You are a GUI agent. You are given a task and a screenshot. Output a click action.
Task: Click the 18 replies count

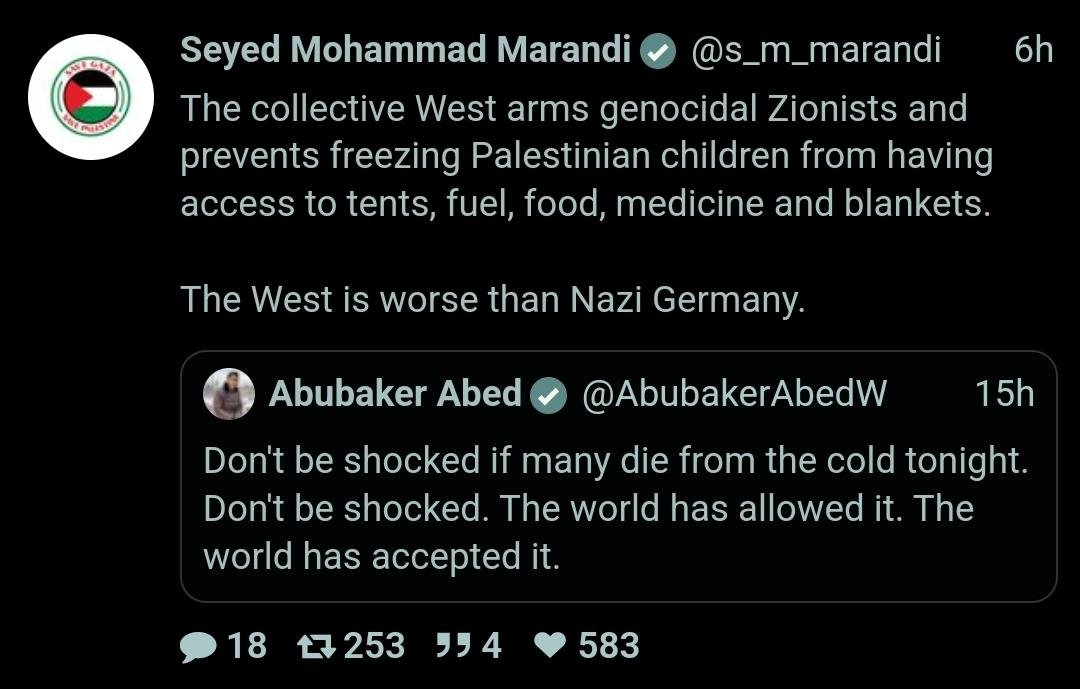[247, 646]
